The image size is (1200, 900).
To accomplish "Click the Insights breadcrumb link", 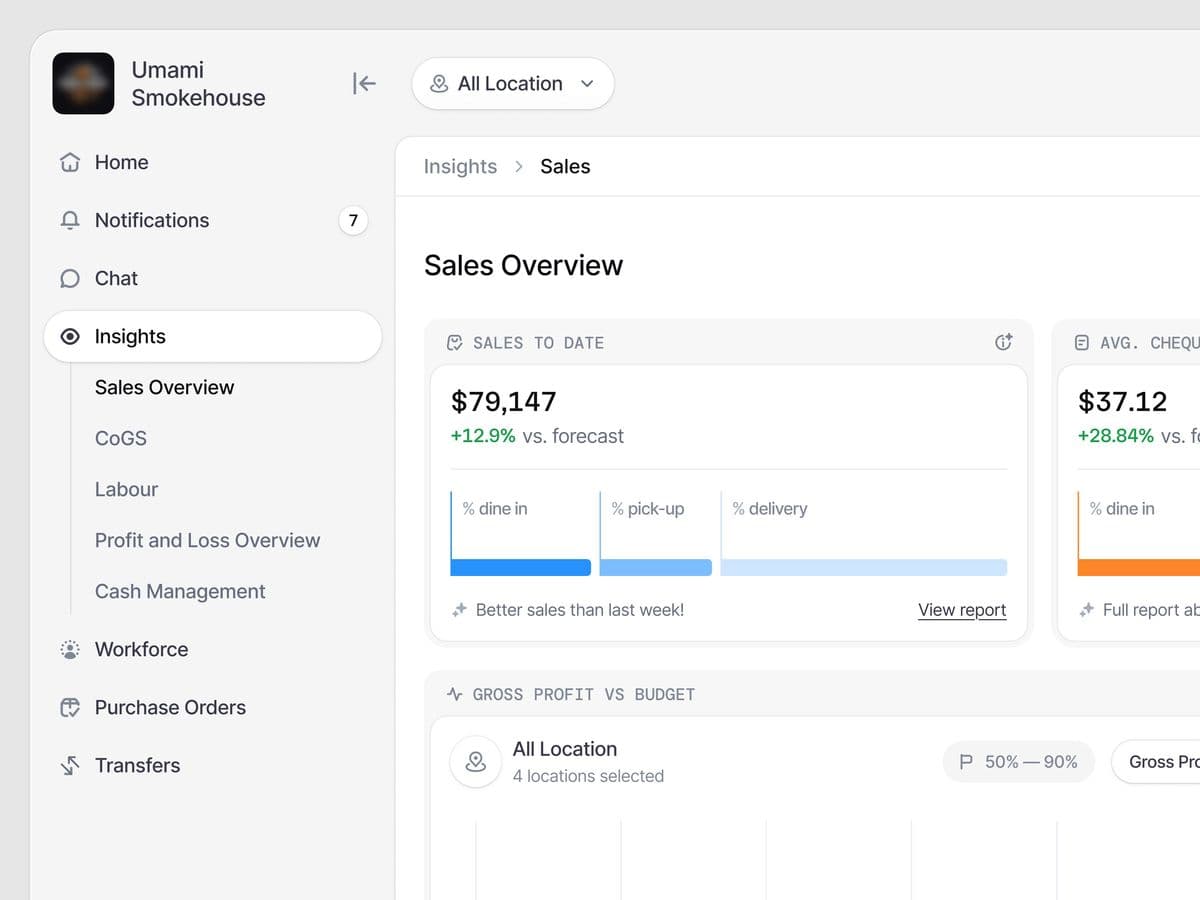I will coord(460,166).
